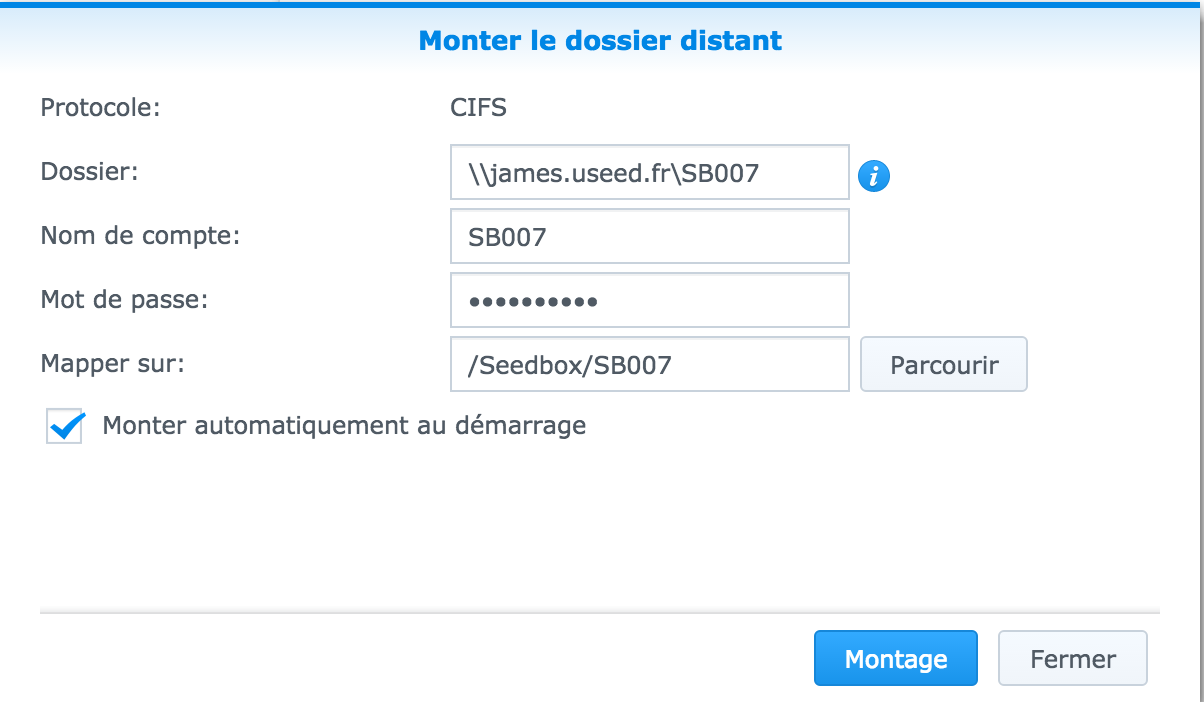Click the blue info icon beside Dossier field
This screenshot has height=702, width=1204.
pos(874,177)
